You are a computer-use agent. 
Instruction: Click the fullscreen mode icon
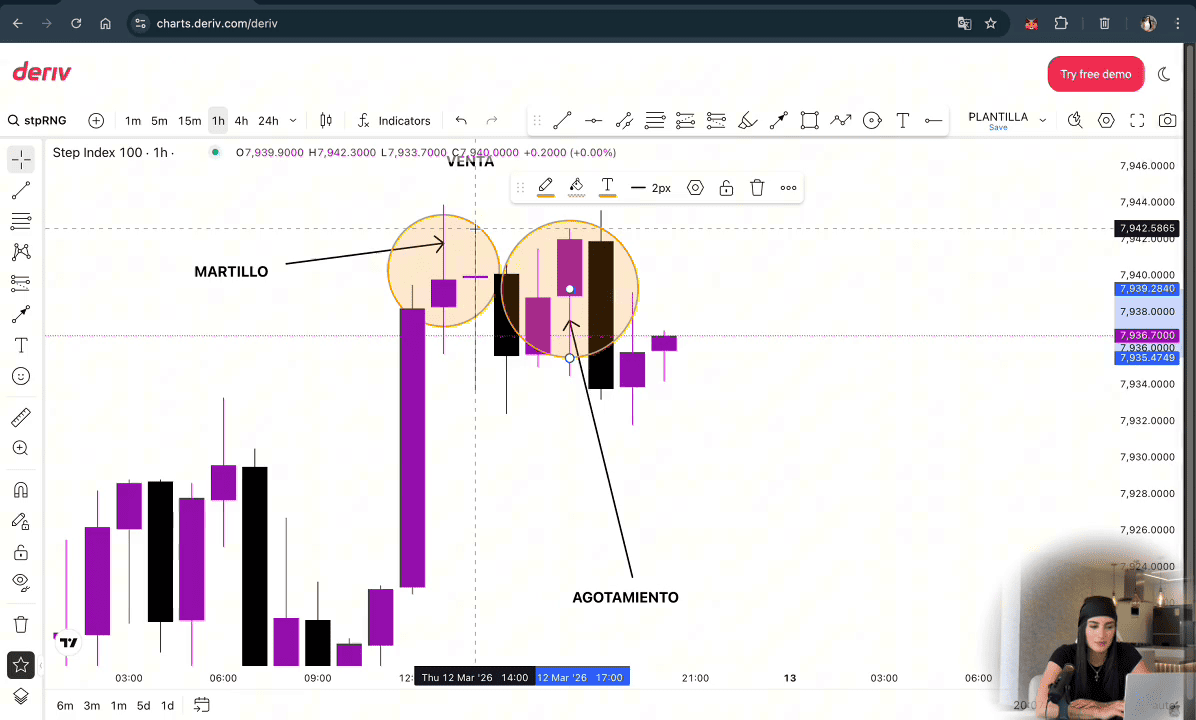click(x=1136, y=120)
